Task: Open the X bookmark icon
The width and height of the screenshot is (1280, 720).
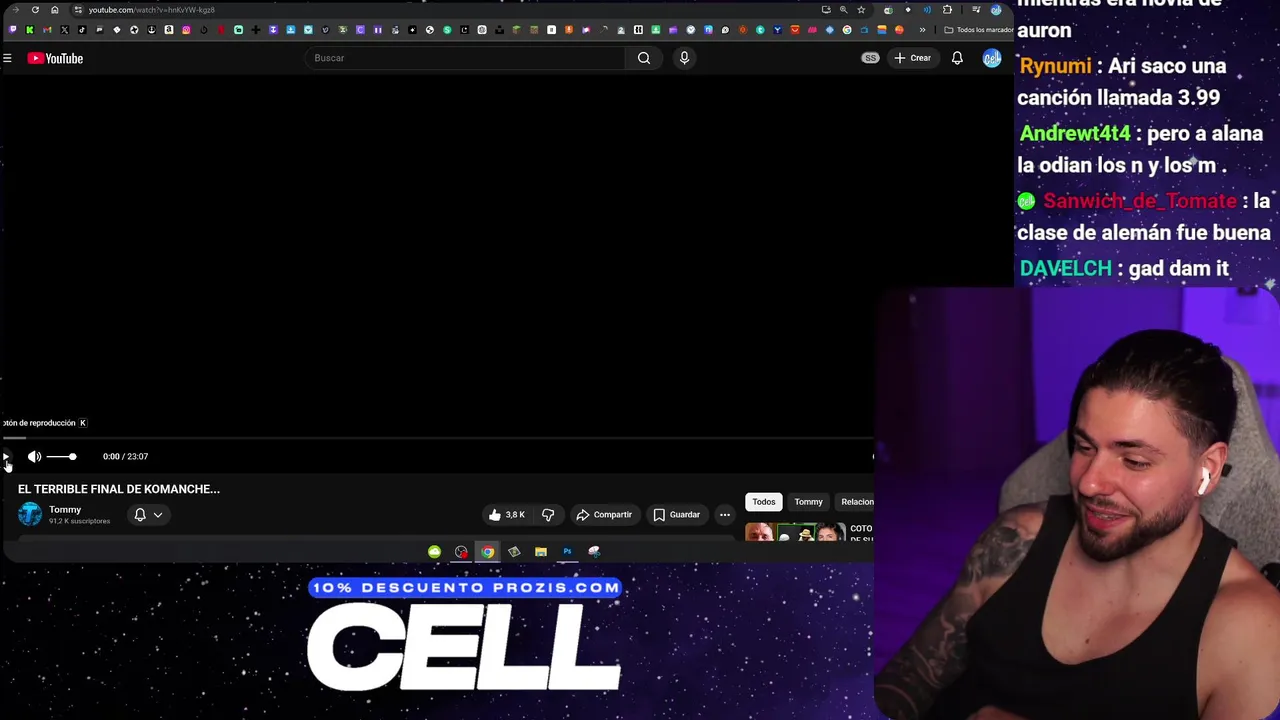Action: (65, 30)
